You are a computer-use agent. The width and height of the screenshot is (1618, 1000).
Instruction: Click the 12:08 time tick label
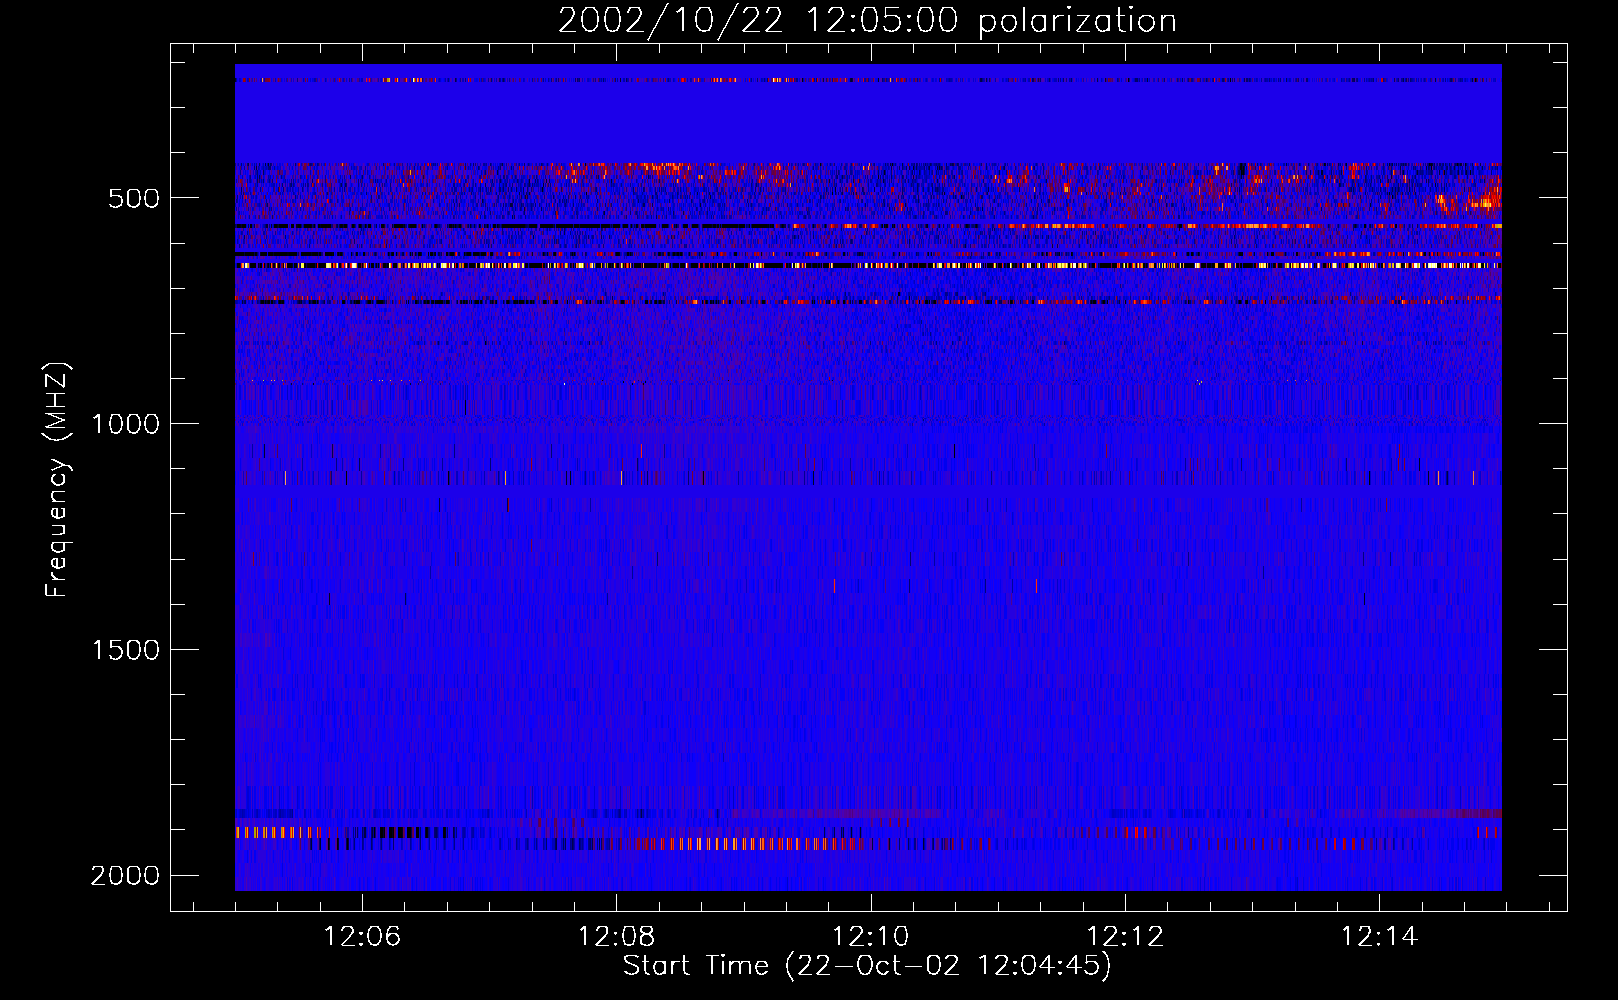617,937
